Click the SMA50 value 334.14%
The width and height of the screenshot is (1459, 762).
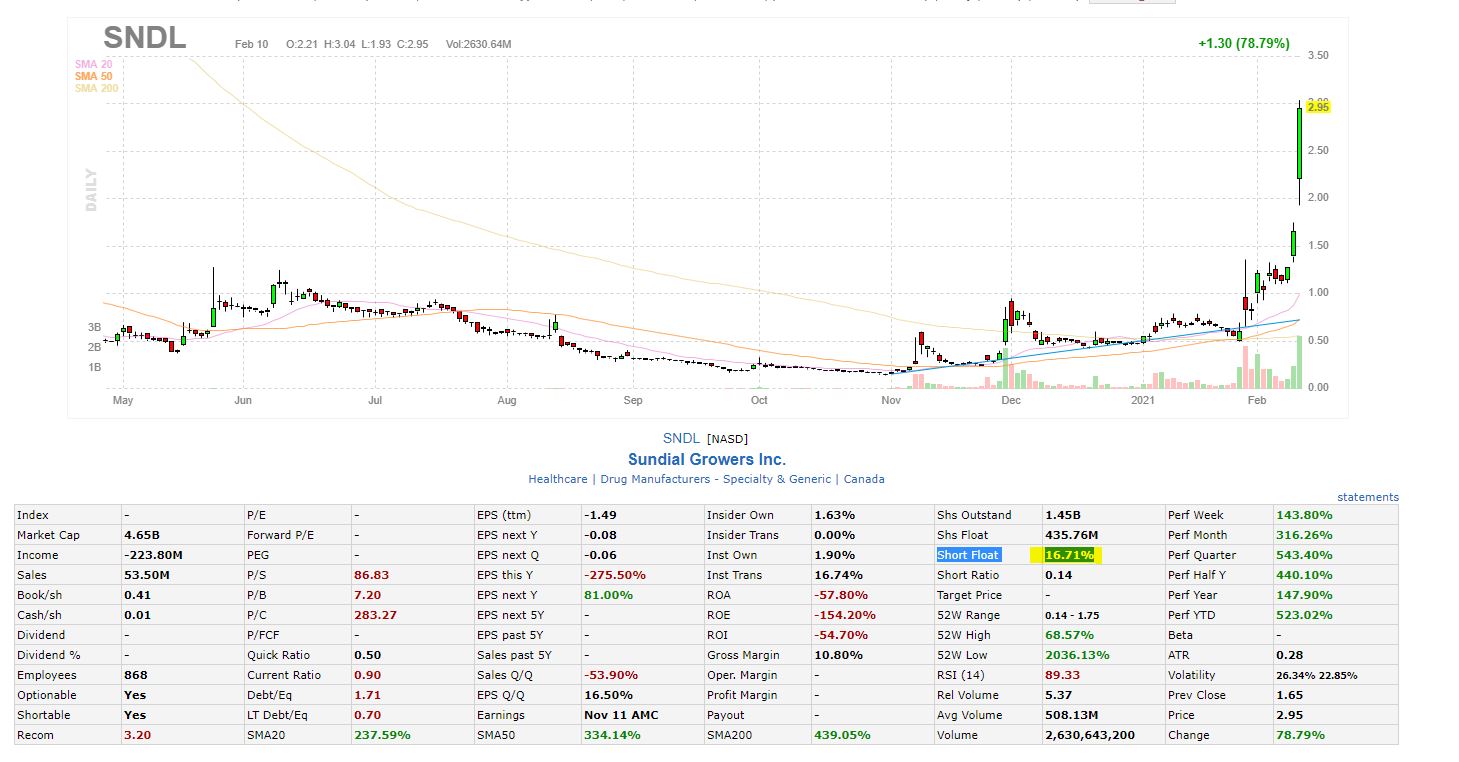(612, 735)
